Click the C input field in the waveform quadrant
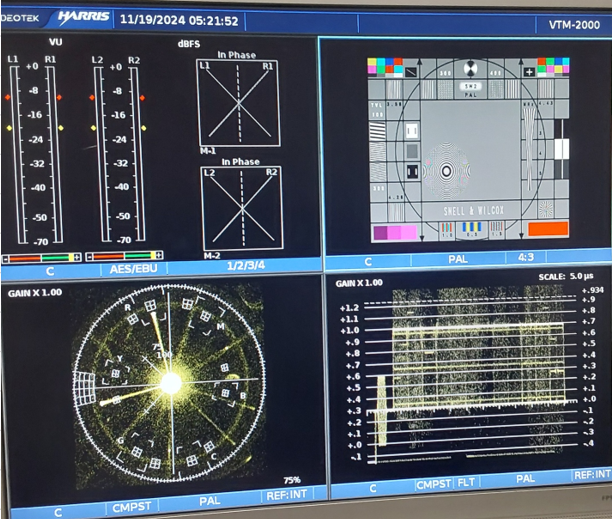 click(x=373, y=488)
